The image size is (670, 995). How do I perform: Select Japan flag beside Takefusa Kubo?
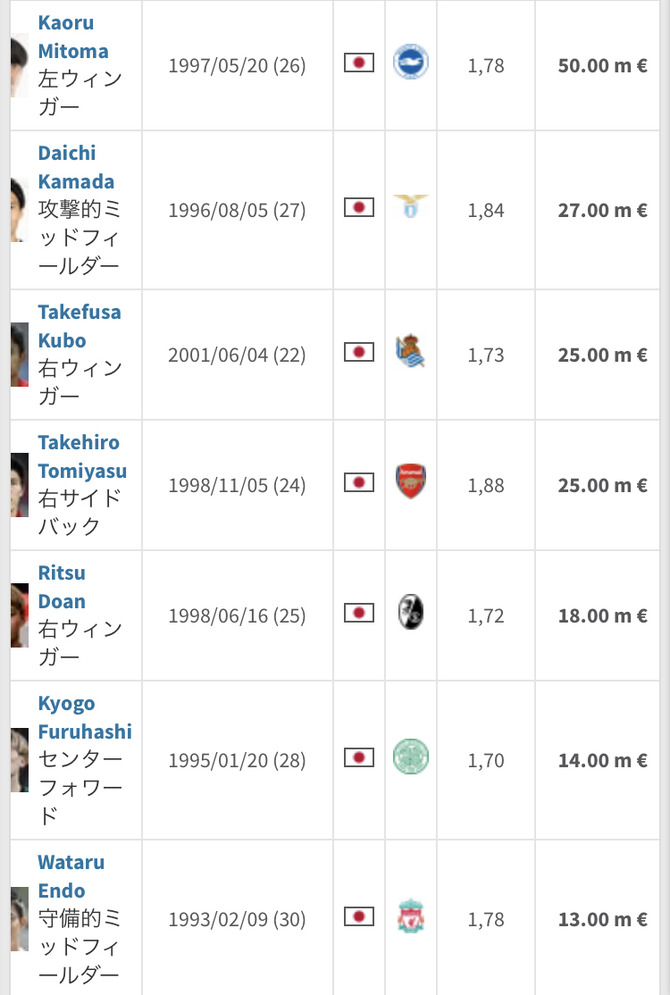tap(359, 352)
